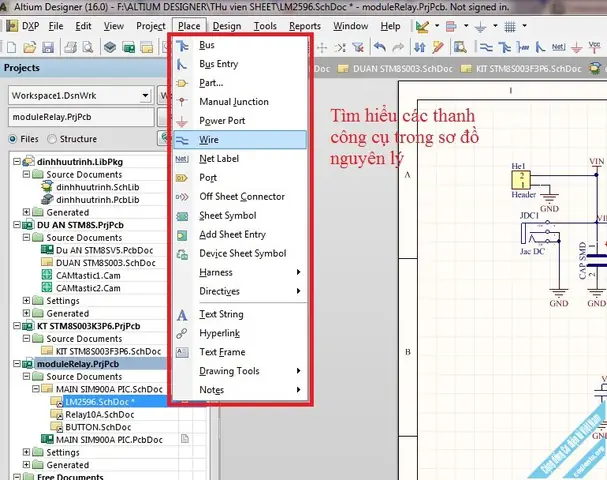This screenshot has height=480, width=607.
Task: Select LM2596.SchDoc in project tree
Action: coord(99,402)
